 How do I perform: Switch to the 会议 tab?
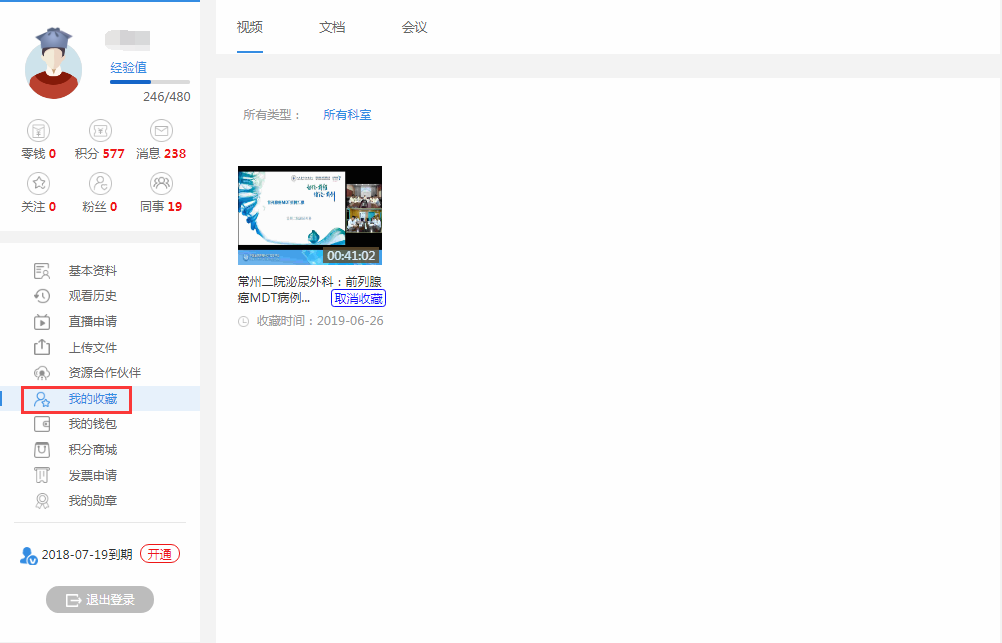(x=414, y=27)
